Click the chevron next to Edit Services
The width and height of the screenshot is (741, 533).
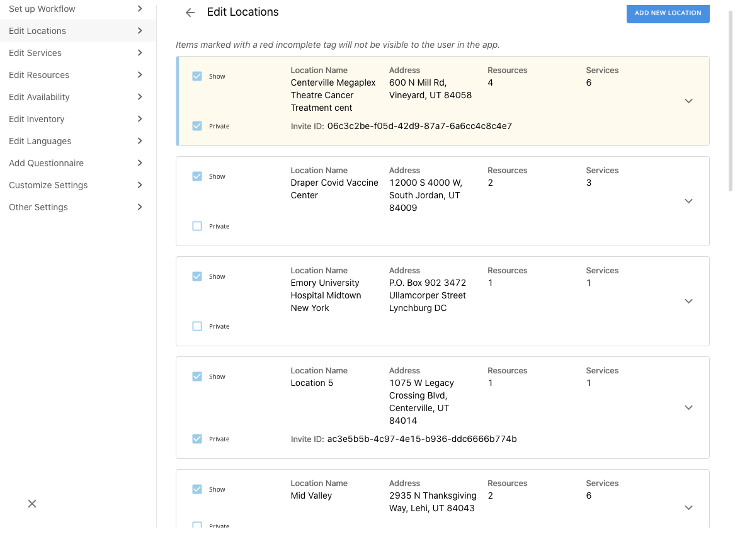click(140, 52)
